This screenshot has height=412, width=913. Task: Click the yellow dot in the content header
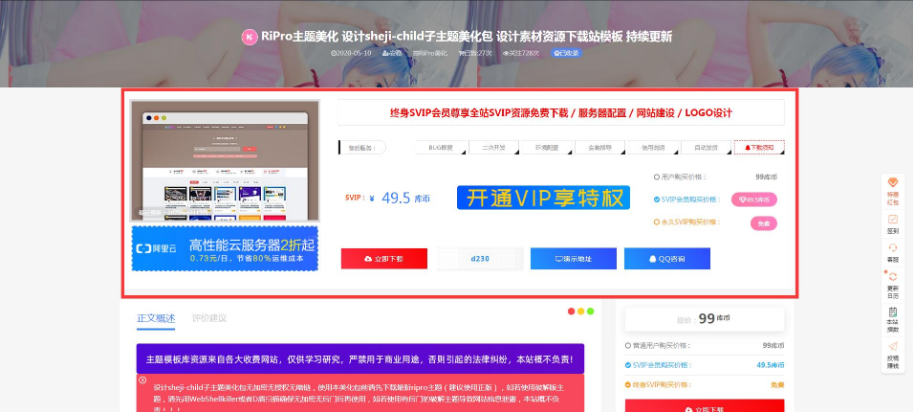(x=581, y=311)
